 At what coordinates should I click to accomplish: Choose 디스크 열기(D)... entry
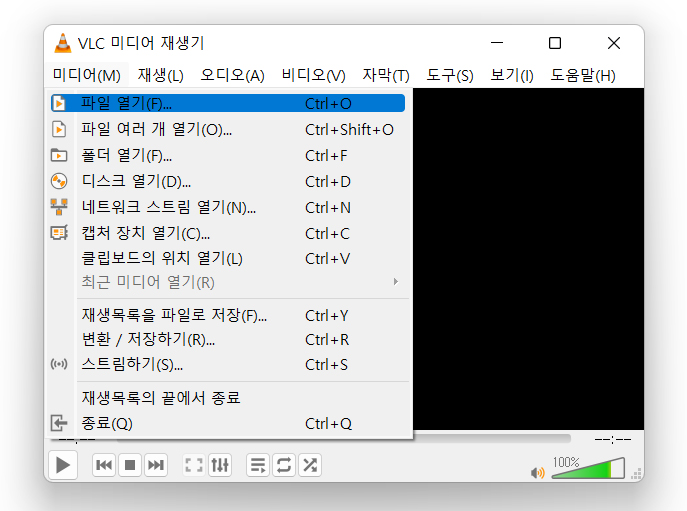[228, 181]
